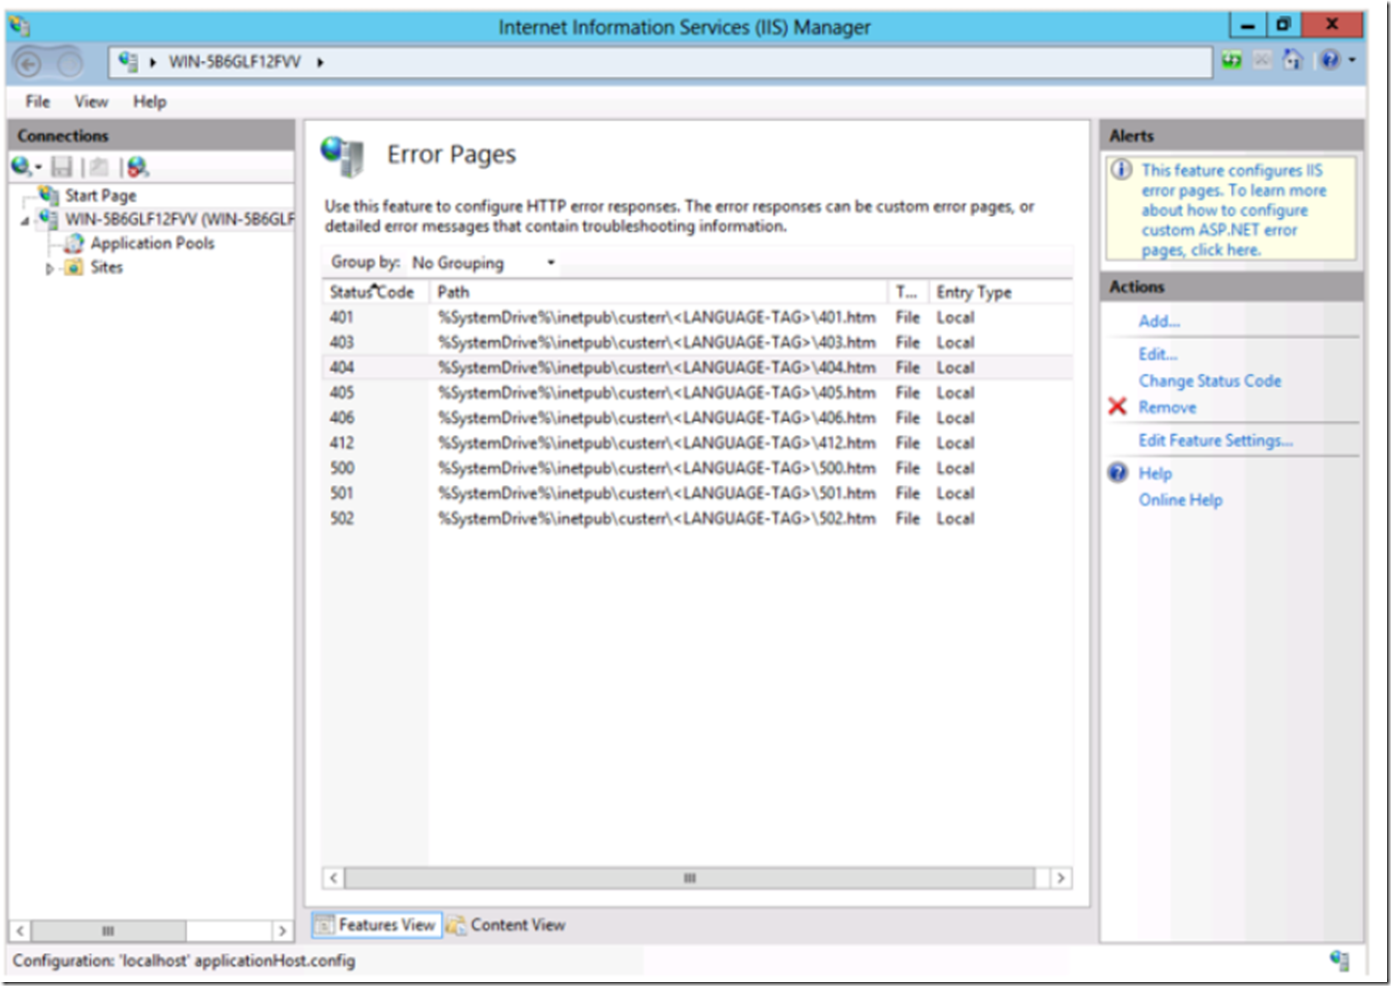Click breadcrumb arrow after WIN-5B6GLF12FVV
The height and width of the screenshot is (986, 1391).
click(320, 62)
